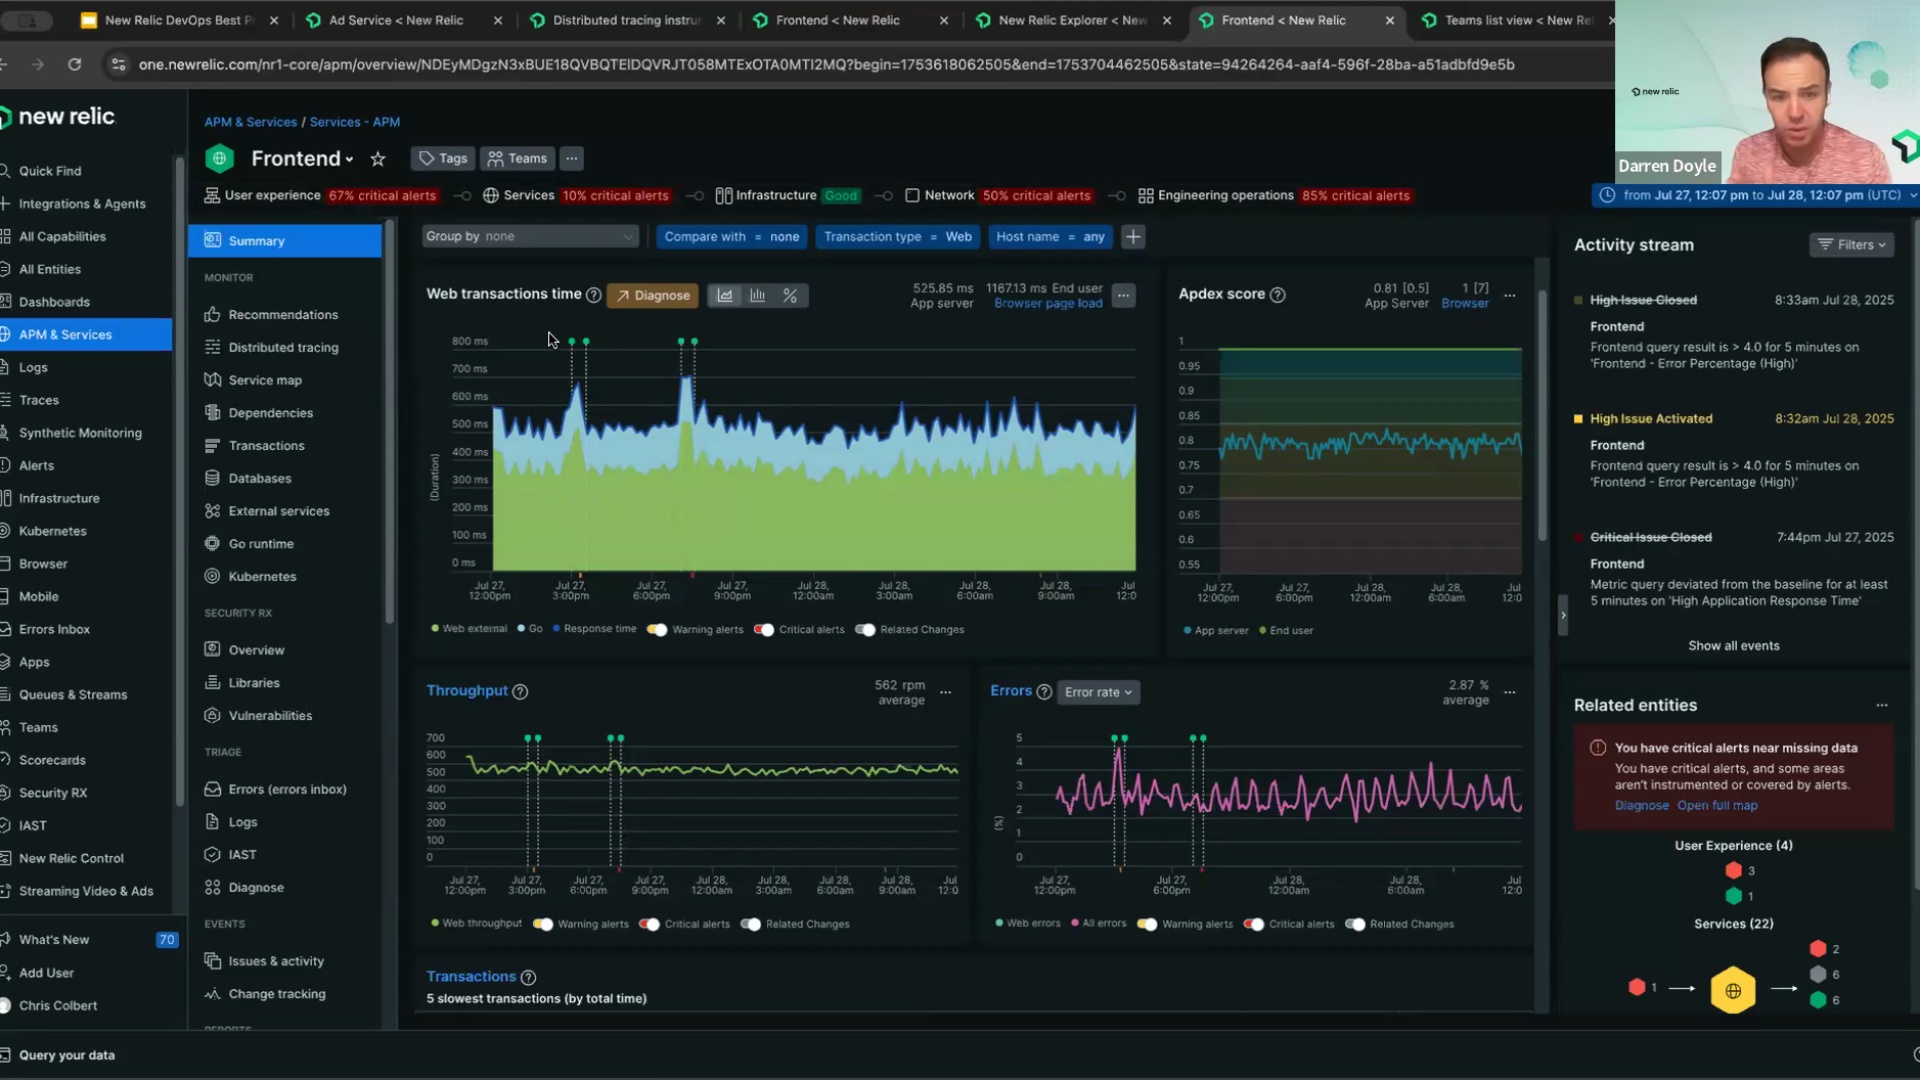1920x1080 pixels.
Task: Open the Group by dropdown
Action: click(x=529, y=237)
